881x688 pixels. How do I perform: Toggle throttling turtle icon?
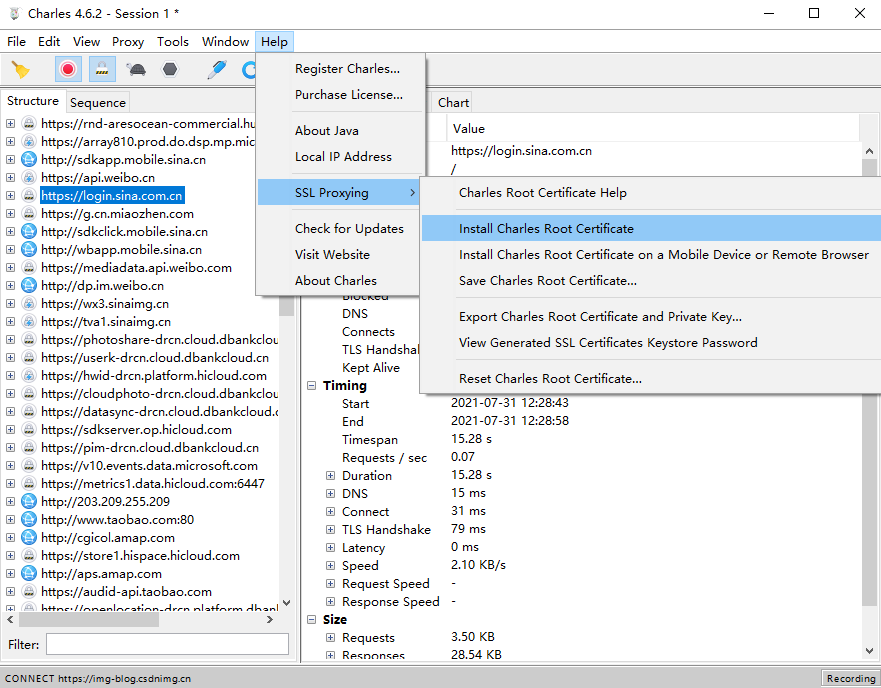pyautogui.click(x=136, y=70)
